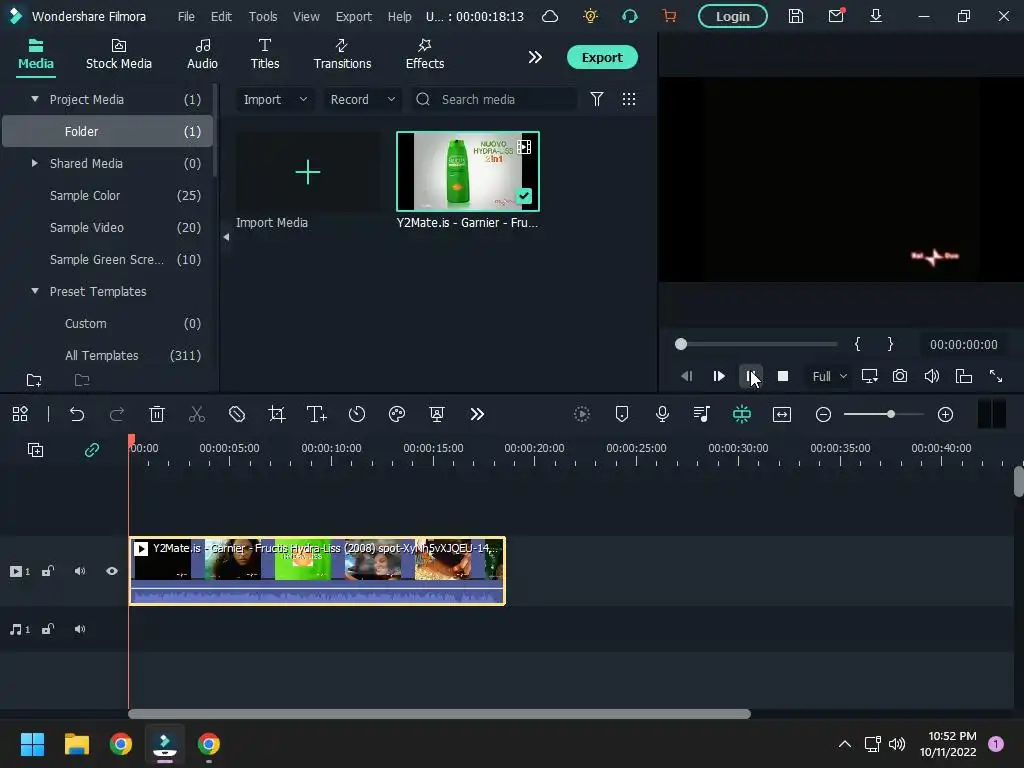Expand the Shared Media tree
The height and width of the screenshot is (768, 1024).
pyautogui.click(x=35, y=163)
